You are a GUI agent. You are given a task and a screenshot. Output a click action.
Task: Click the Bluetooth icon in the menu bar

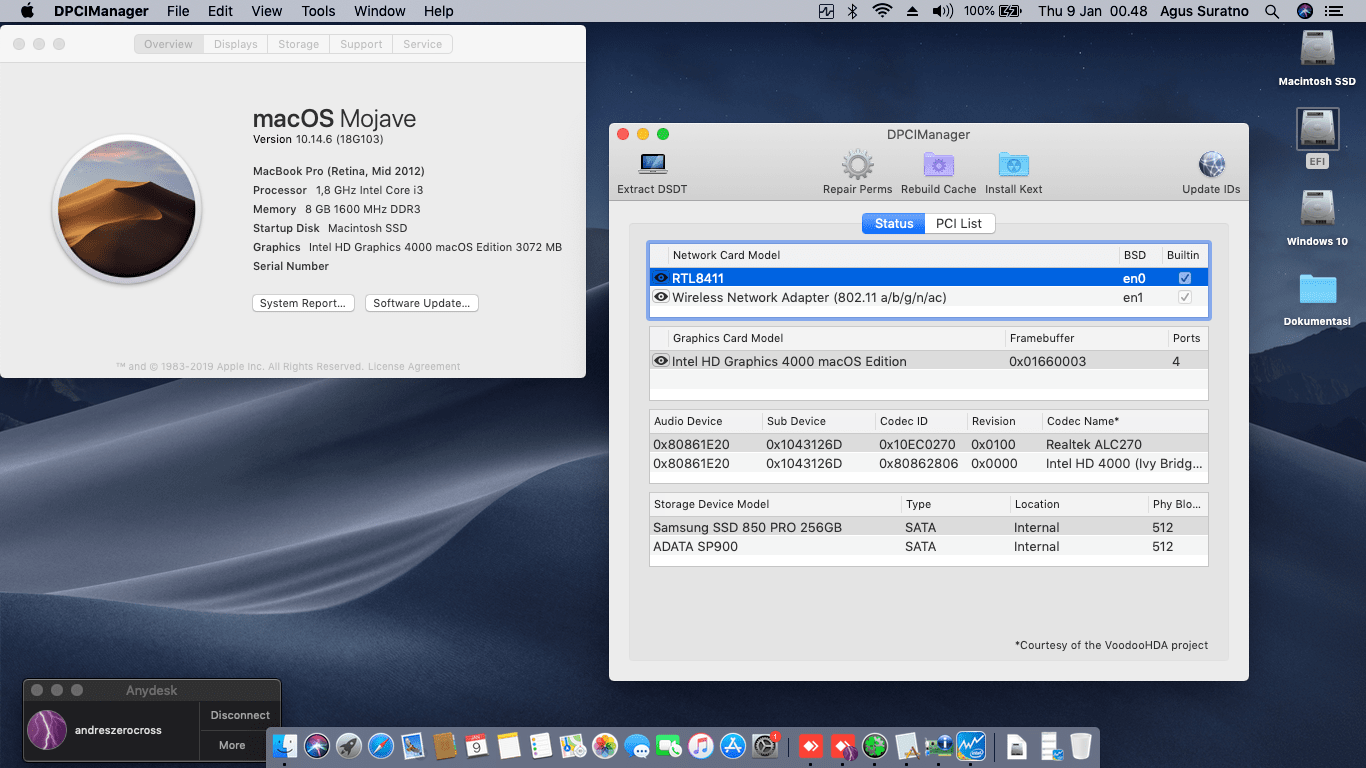(851, 11)
